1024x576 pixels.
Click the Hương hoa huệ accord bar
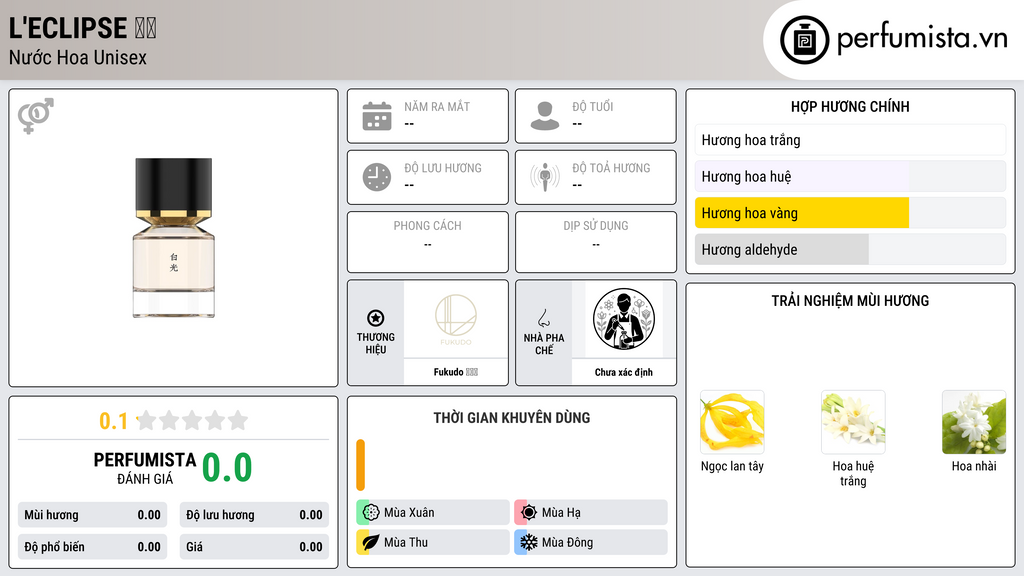point(850,176)
